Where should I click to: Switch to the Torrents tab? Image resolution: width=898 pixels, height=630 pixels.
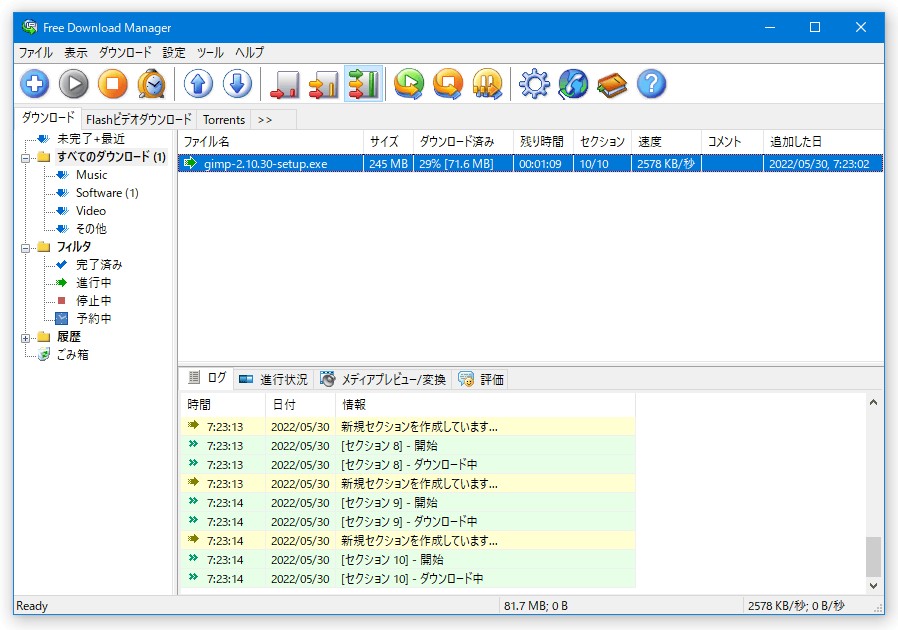[x=224, y=120]
